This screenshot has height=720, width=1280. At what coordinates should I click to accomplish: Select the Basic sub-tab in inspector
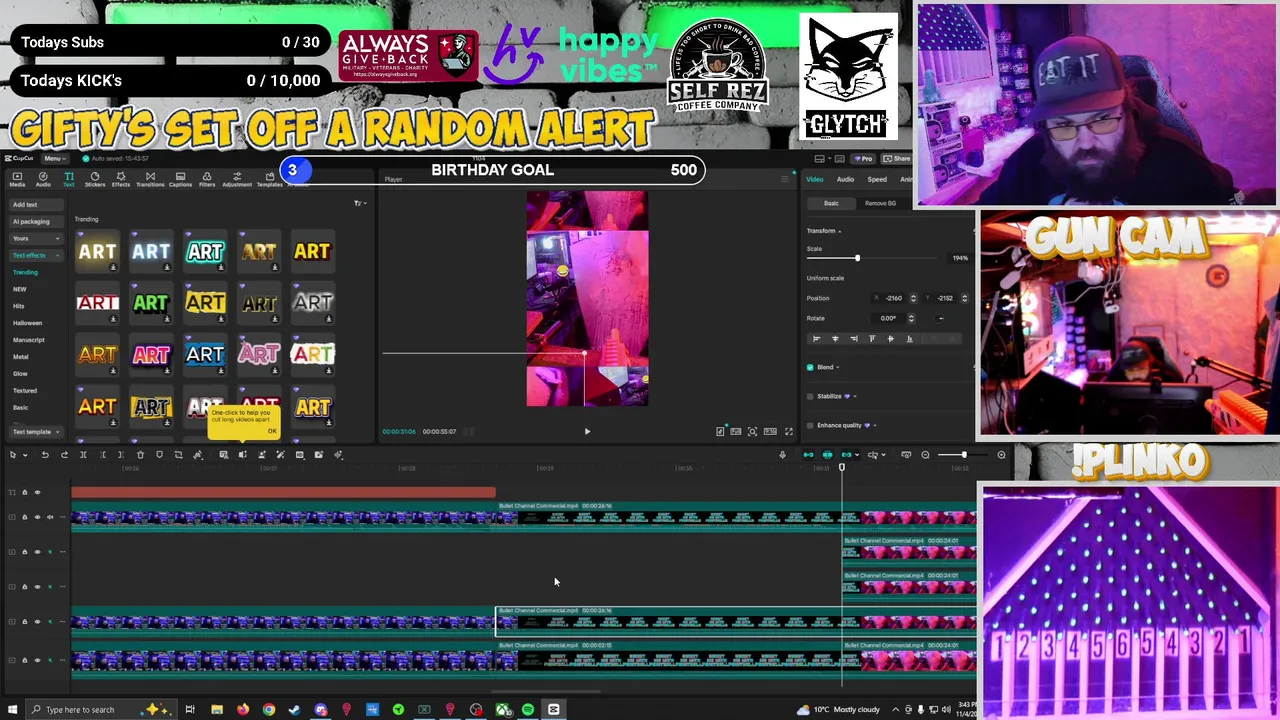coord(831,203)
